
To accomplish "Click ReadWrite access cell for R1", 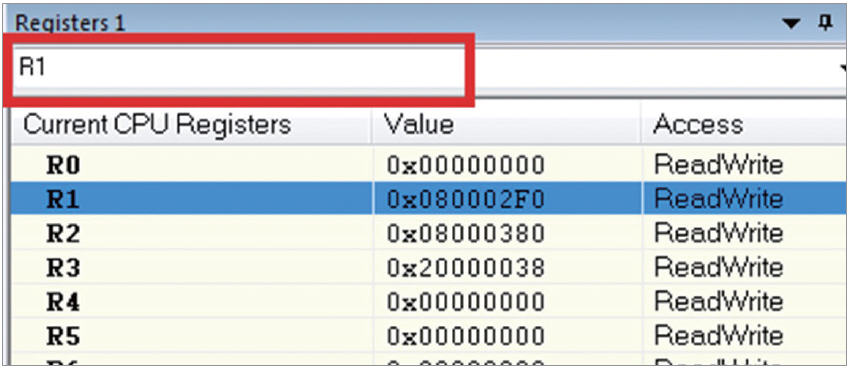I will tap(718, 199).
